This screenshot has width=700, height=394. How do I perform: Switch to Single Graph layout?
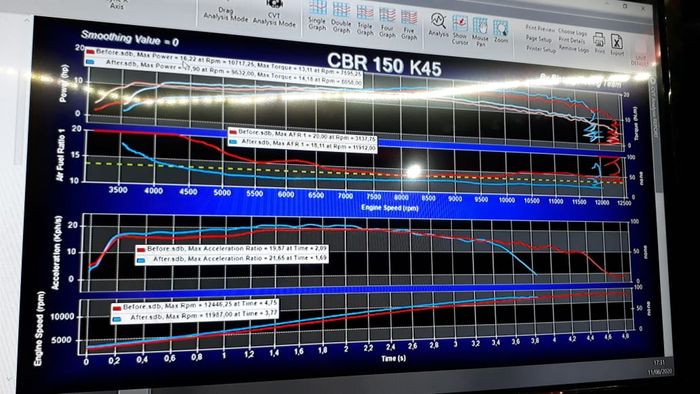point(317,16)
